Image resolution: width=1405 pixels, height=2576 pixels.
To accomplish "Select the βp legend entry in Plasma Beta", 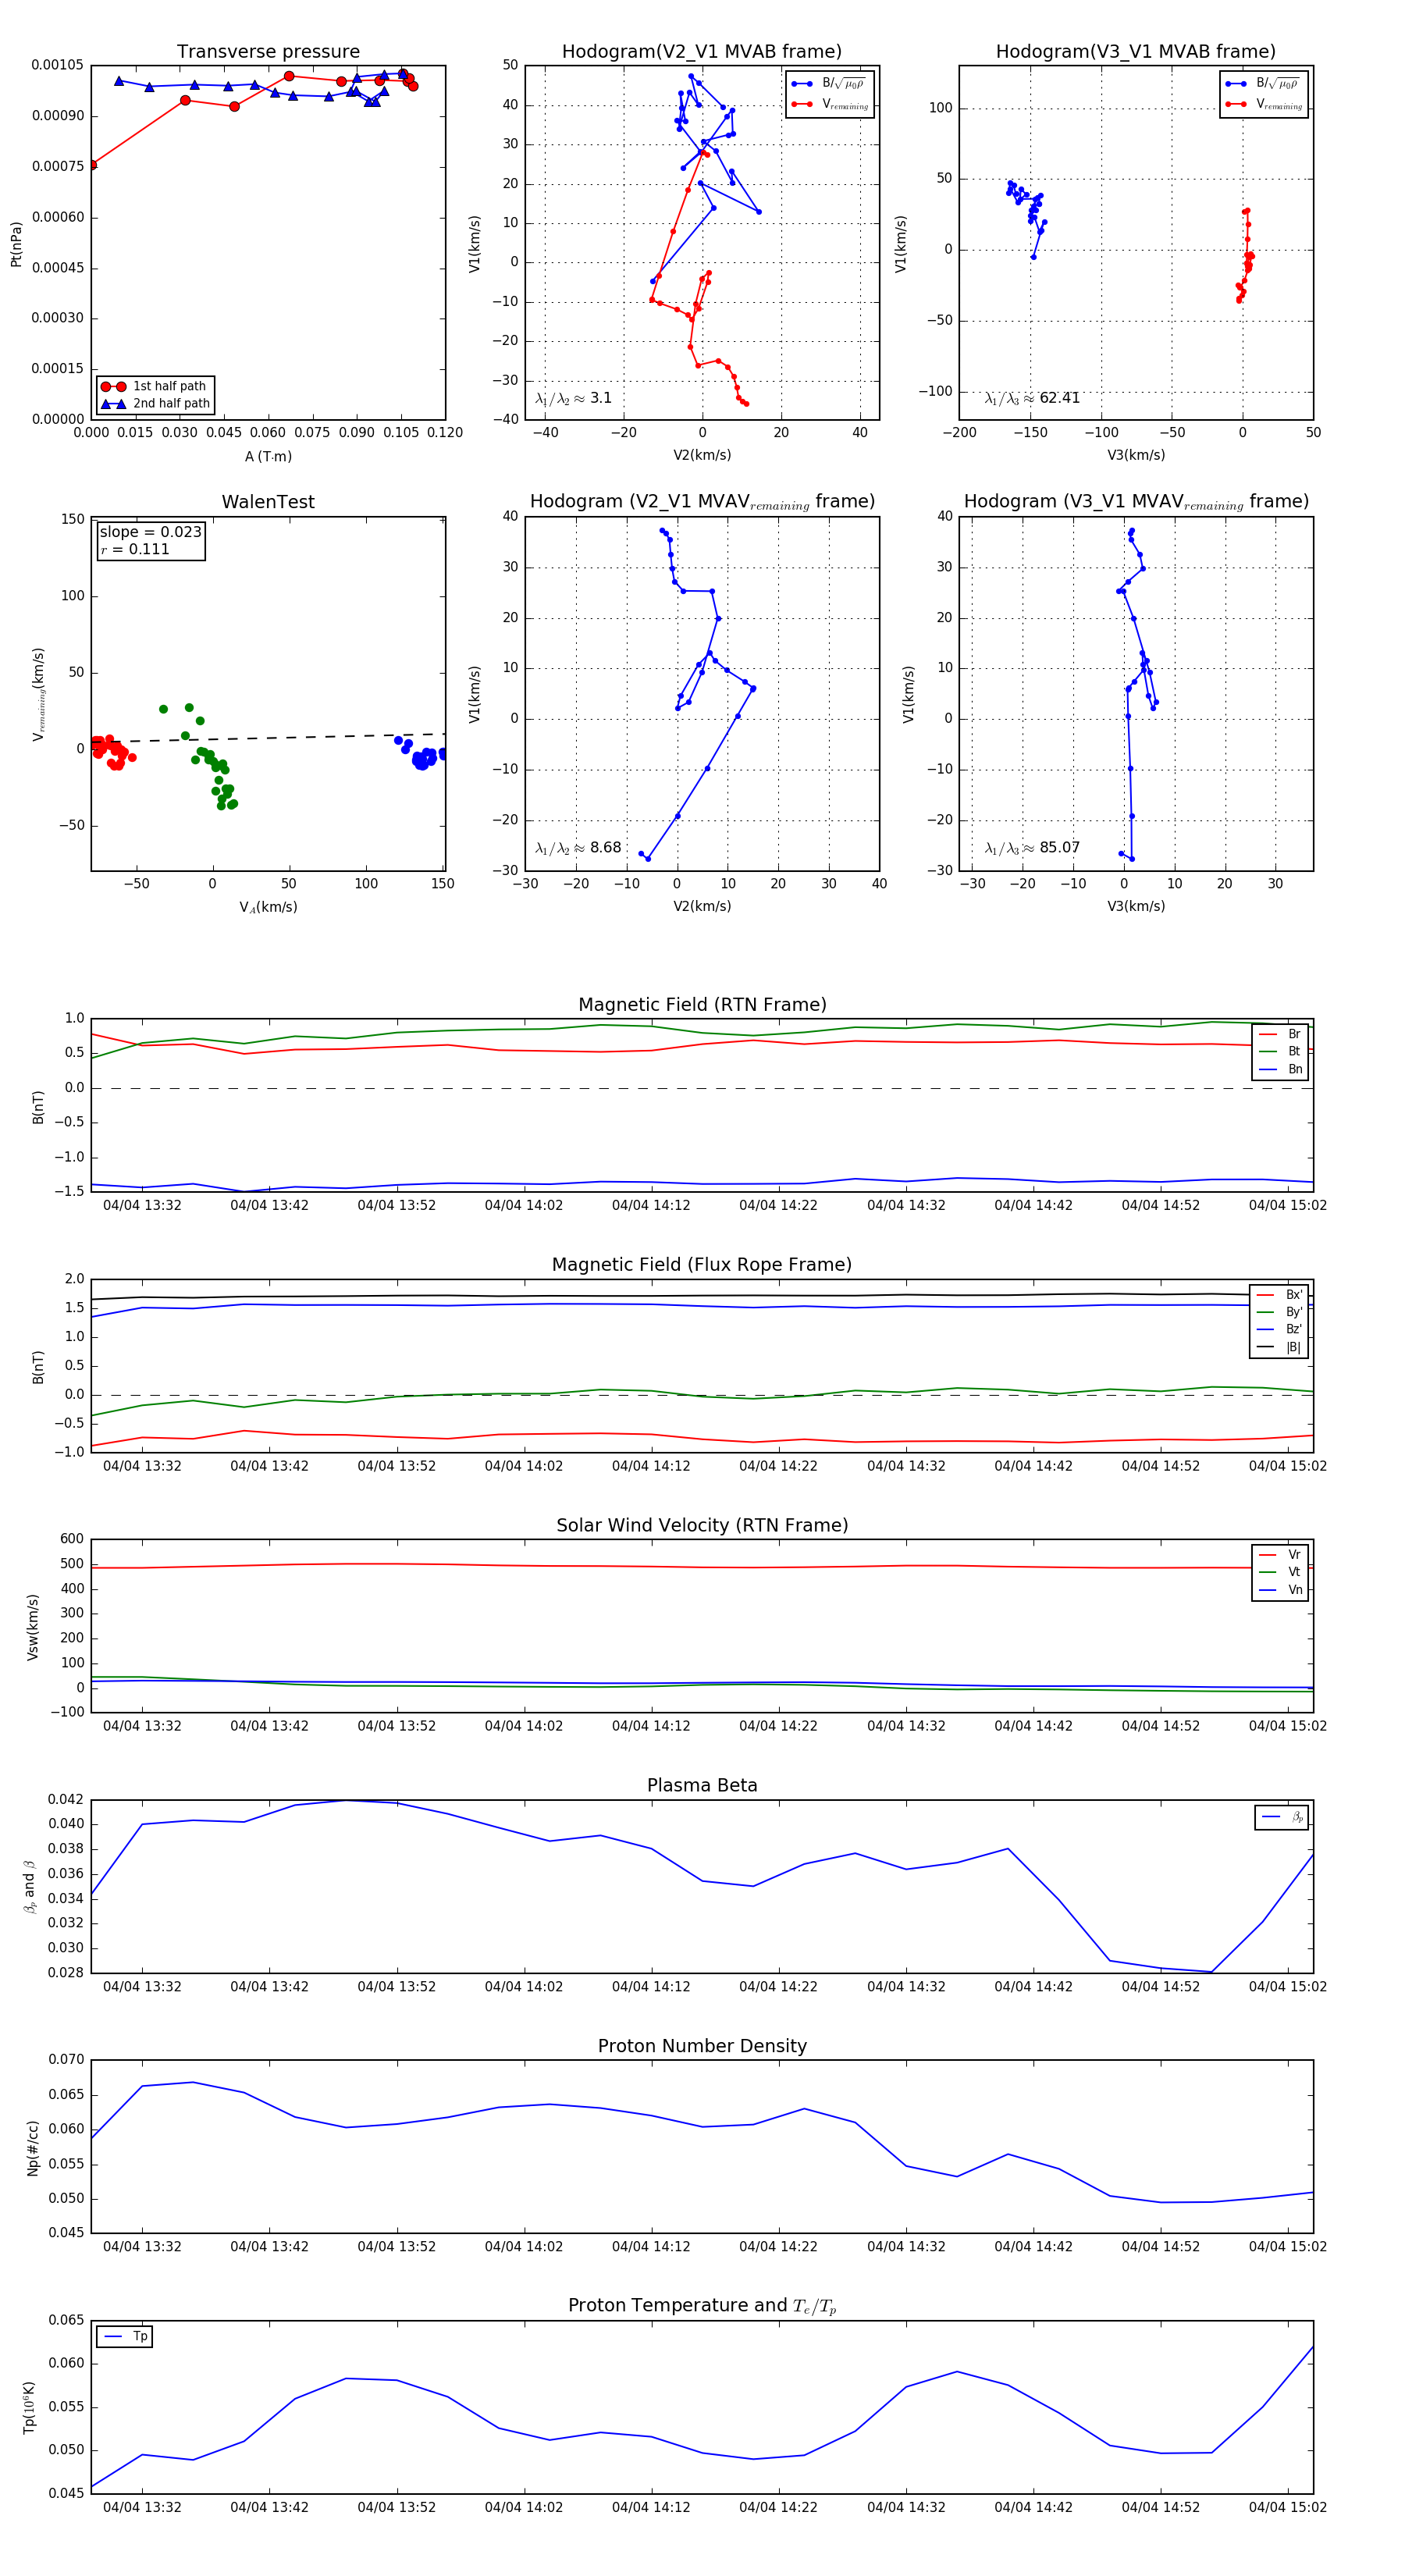I will [x=1282, y=1817].
